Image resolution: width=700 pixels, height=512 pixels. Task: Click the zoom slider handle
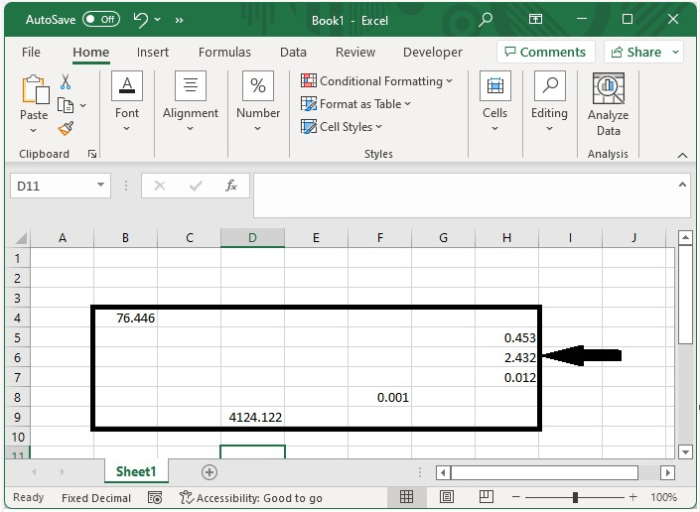pos(575,497)
